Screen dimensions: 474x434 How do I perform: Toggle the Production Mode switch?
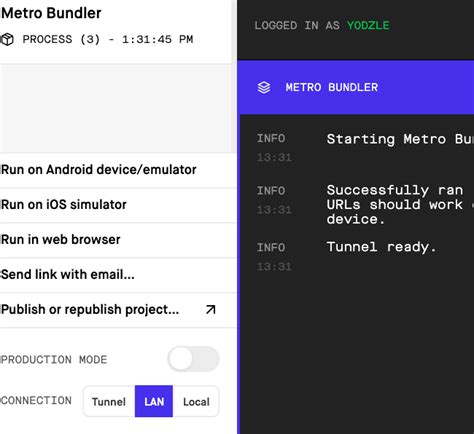coord(193,359)
